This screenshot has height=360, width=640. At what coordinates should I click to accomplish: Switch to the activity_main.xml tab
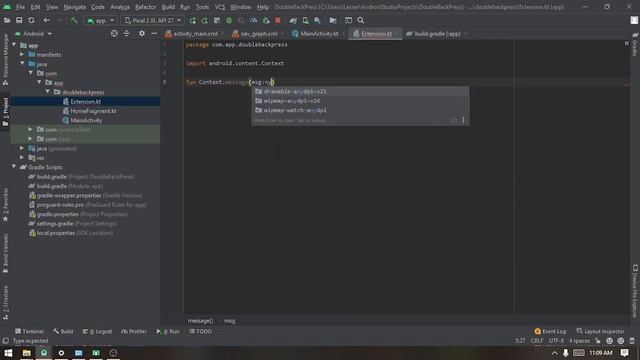[x=194, y=34]
